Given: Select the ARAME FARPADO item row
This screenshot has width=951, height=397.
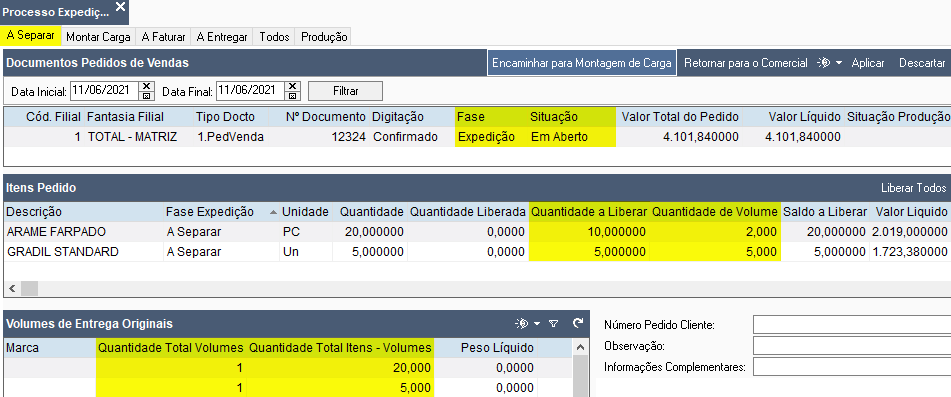Looking at the screenshot, I should point(477,232).
